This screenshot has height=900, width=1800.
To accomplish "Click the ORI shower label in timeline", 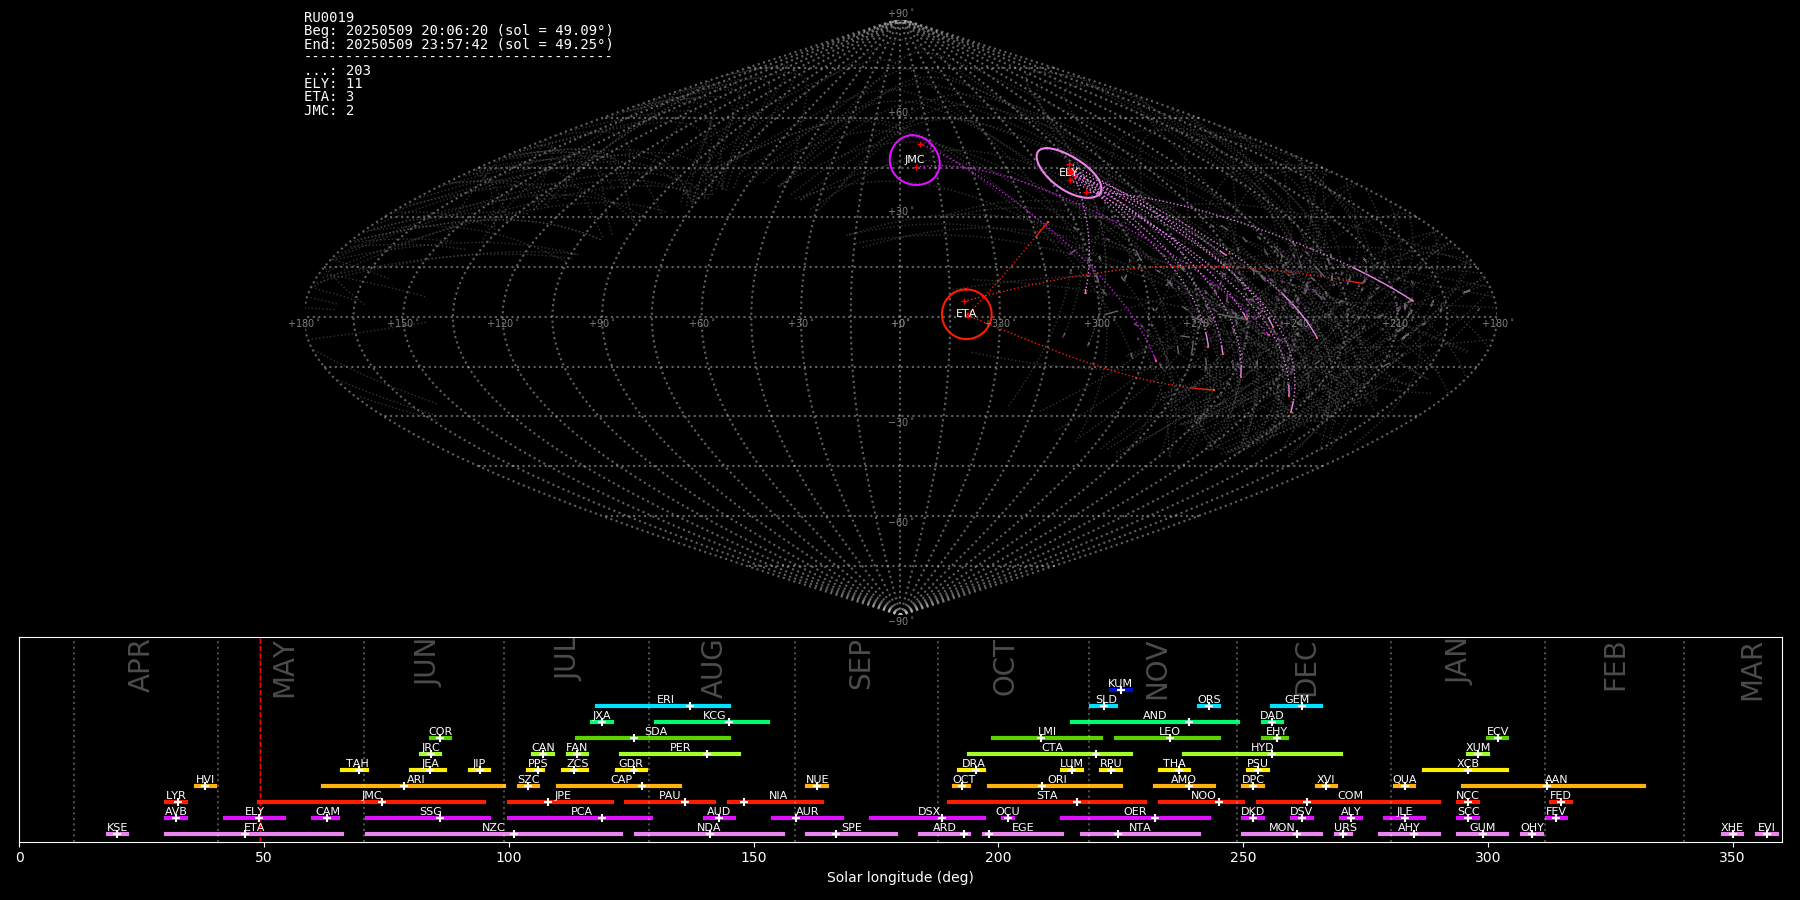I will 1057,780.
